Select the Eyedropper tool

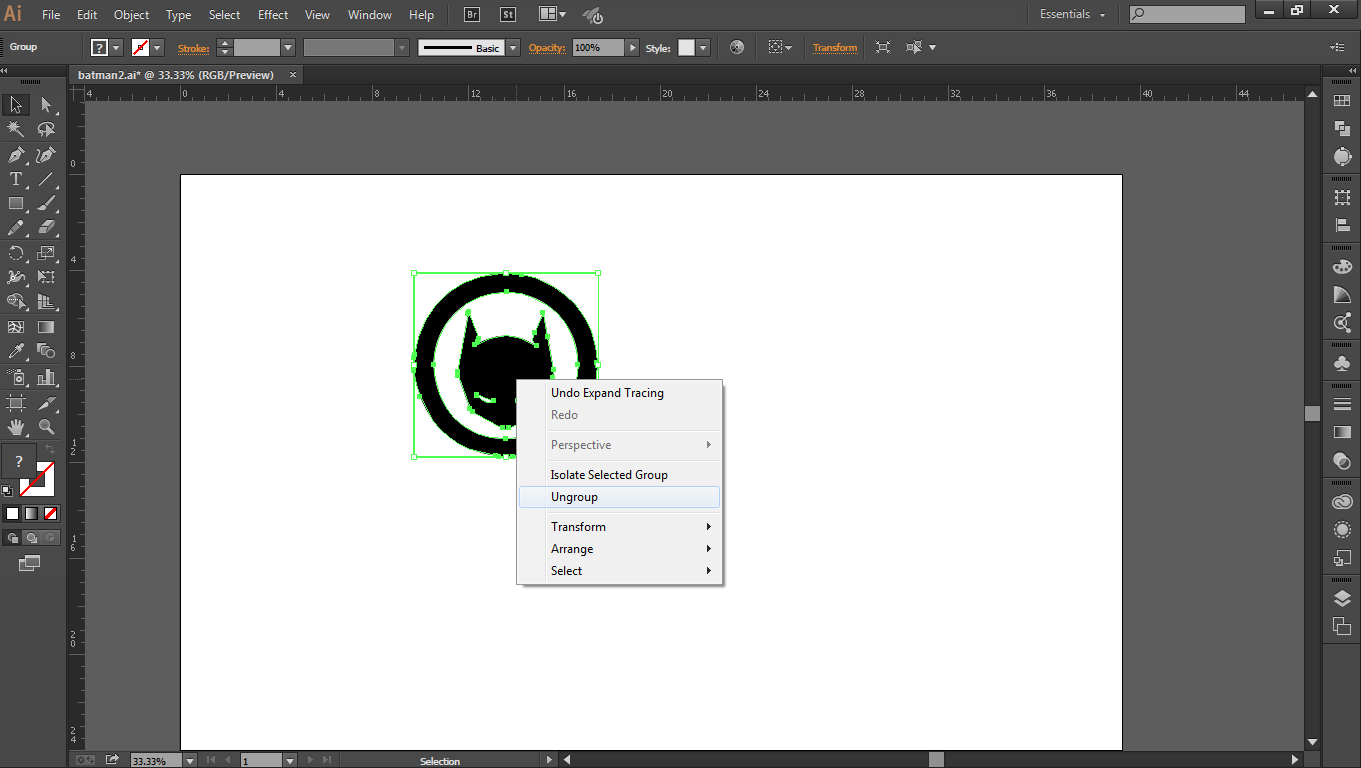(x=16, y=352)
